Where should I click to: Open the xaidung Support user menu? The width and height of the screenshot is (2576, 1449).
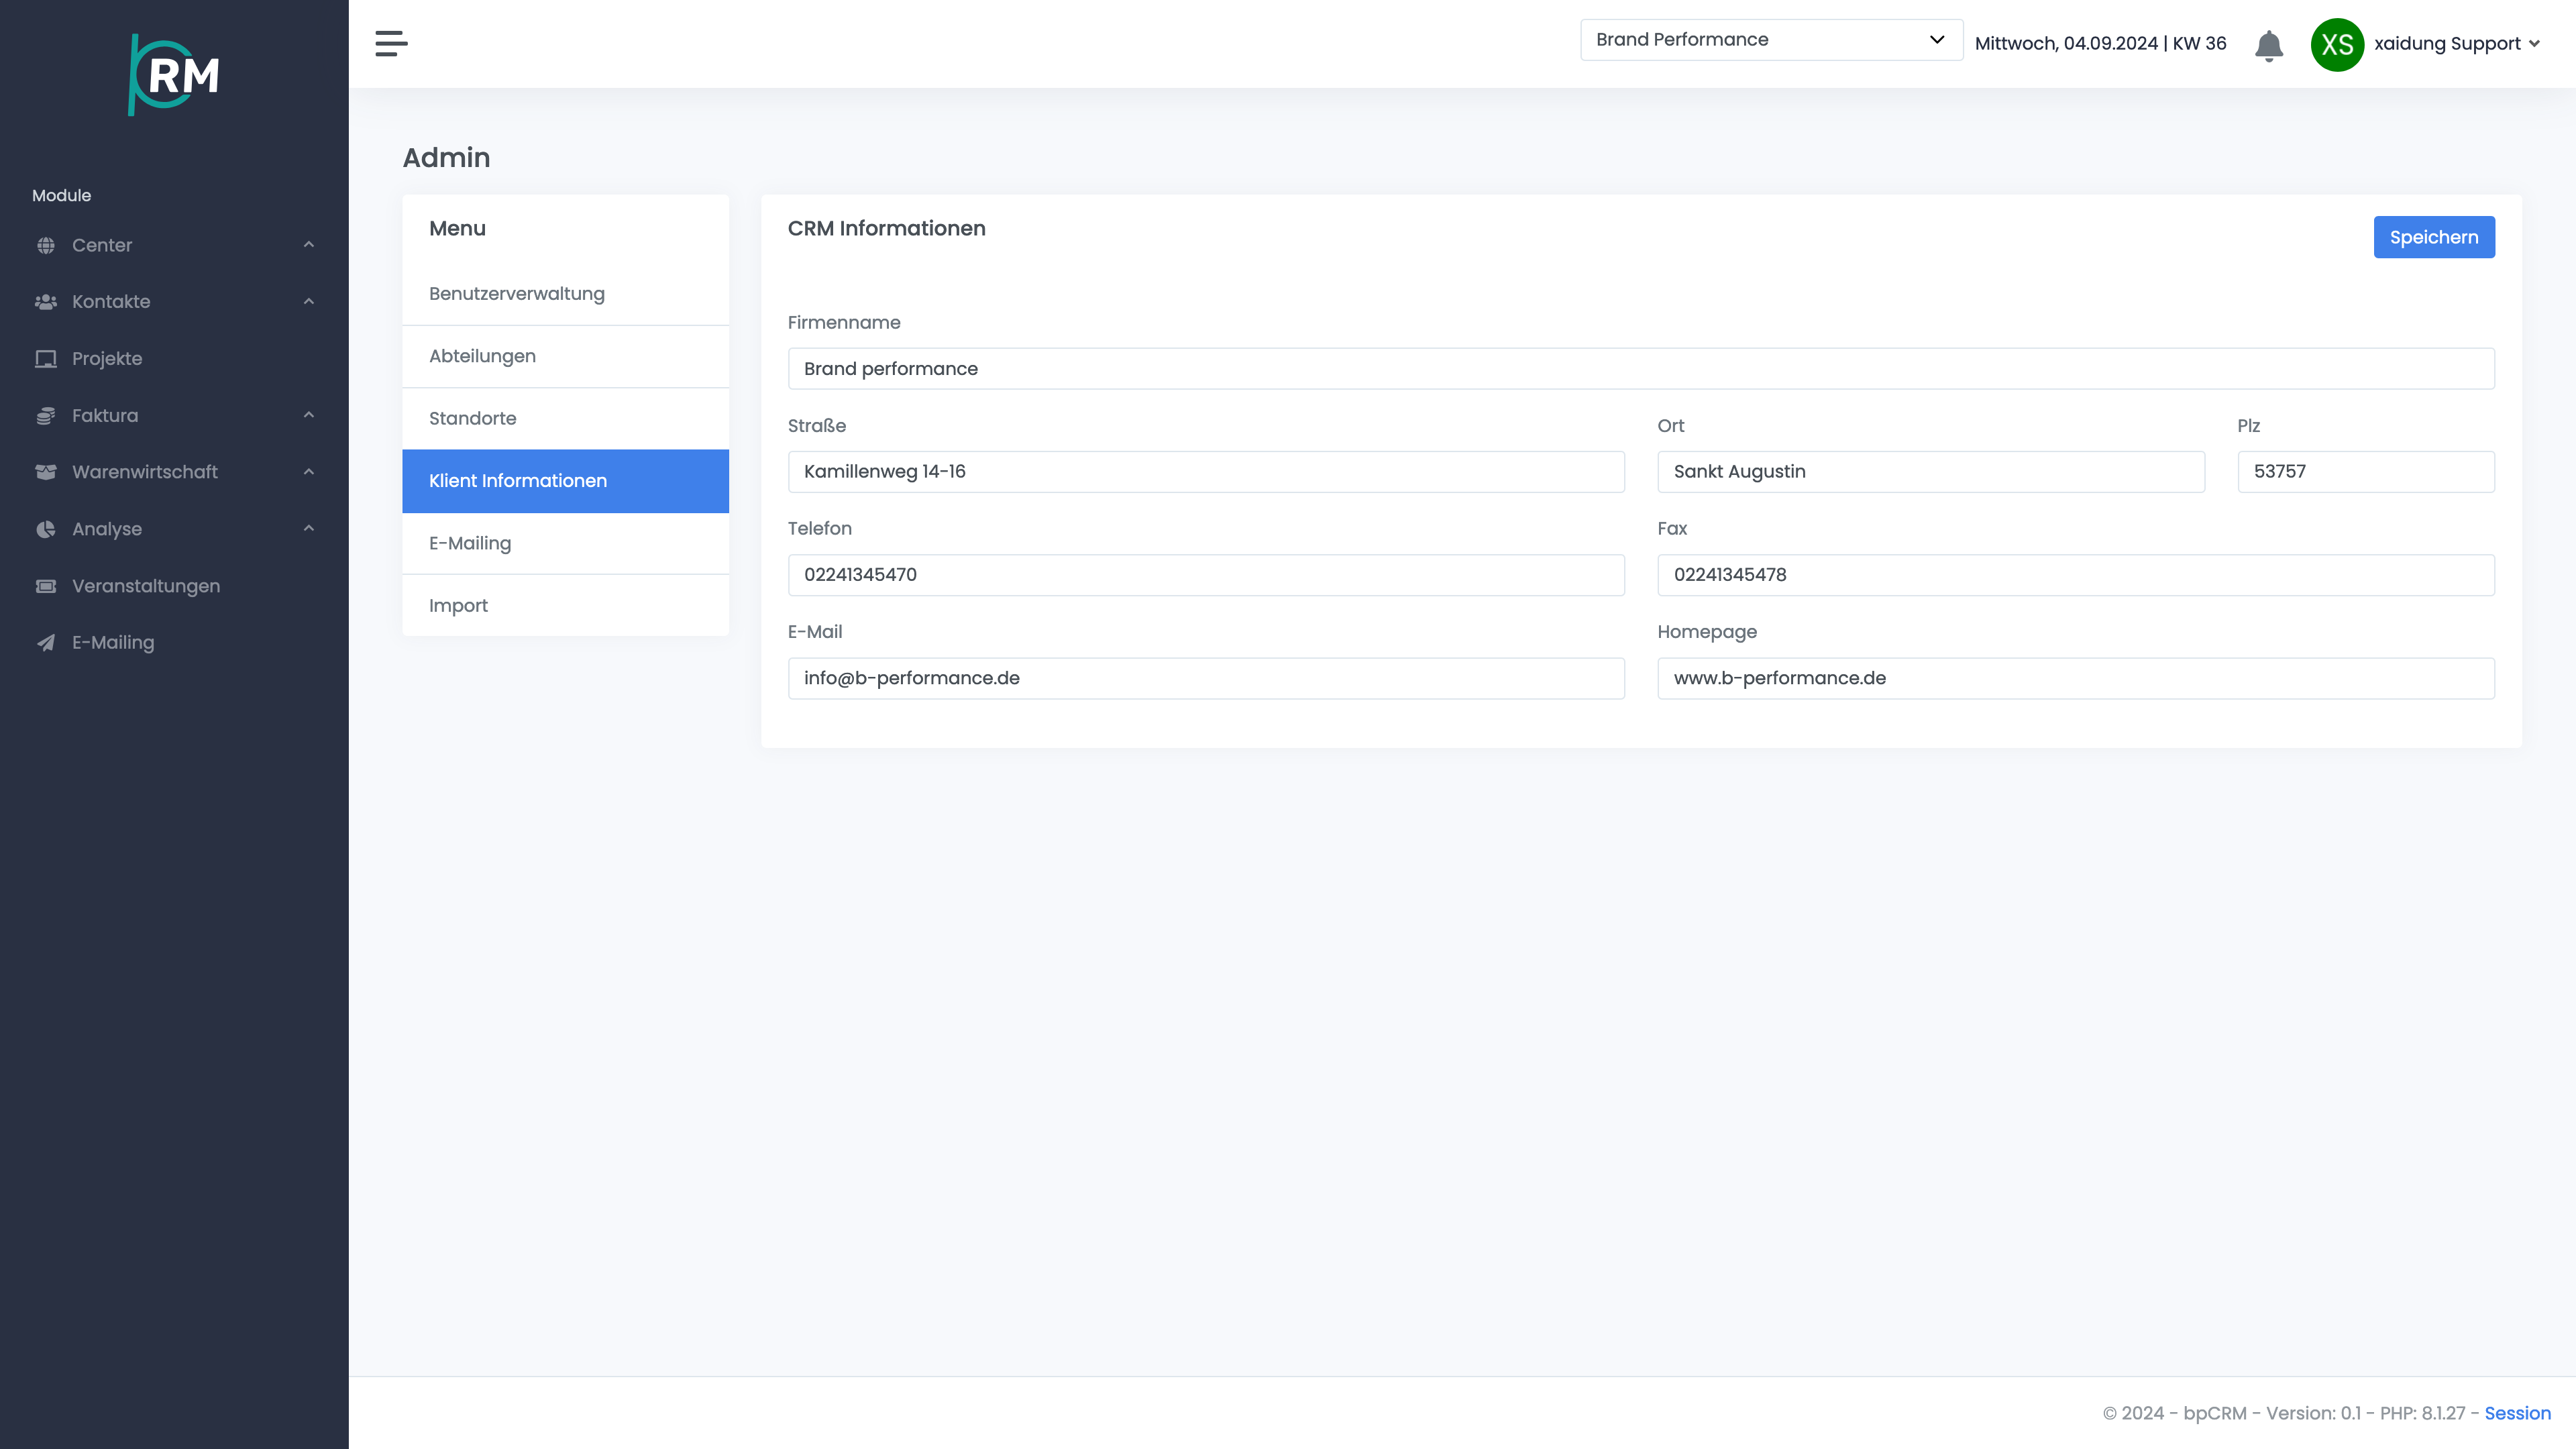[2456, 44]
